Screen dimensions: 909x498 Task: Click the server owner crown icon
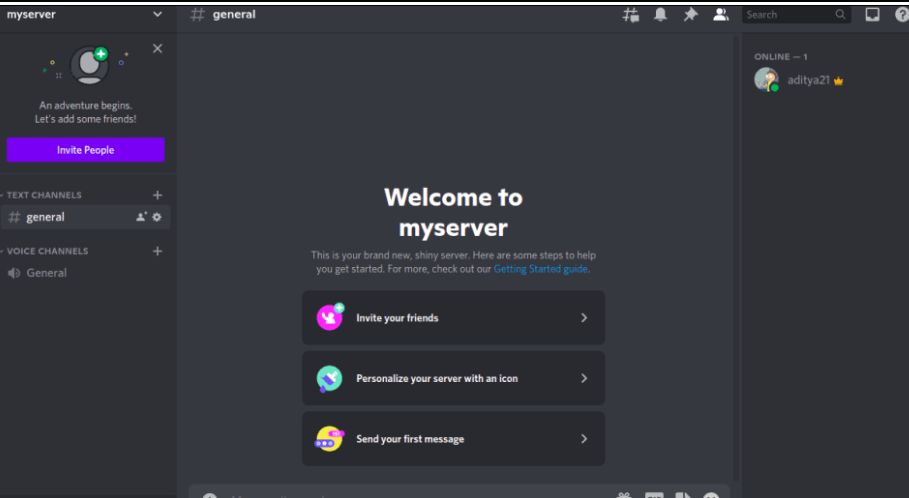coord(838,81)
